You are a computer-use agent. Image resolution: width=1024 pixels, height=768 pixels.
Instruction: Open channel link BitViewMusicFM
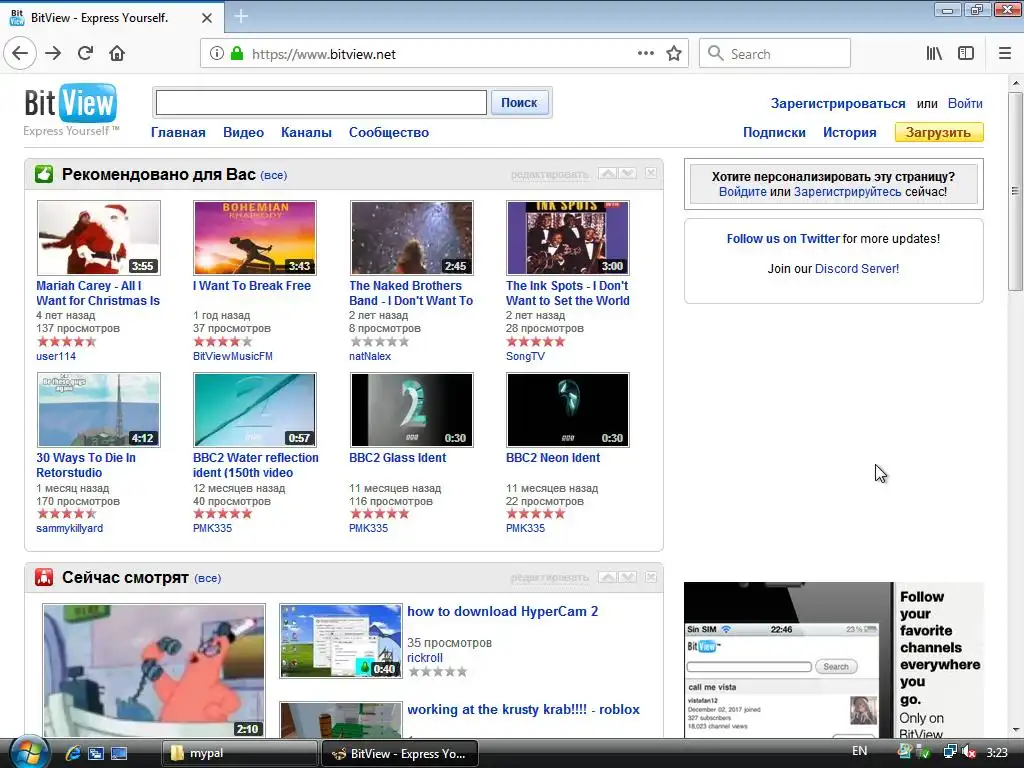(232, 356)
